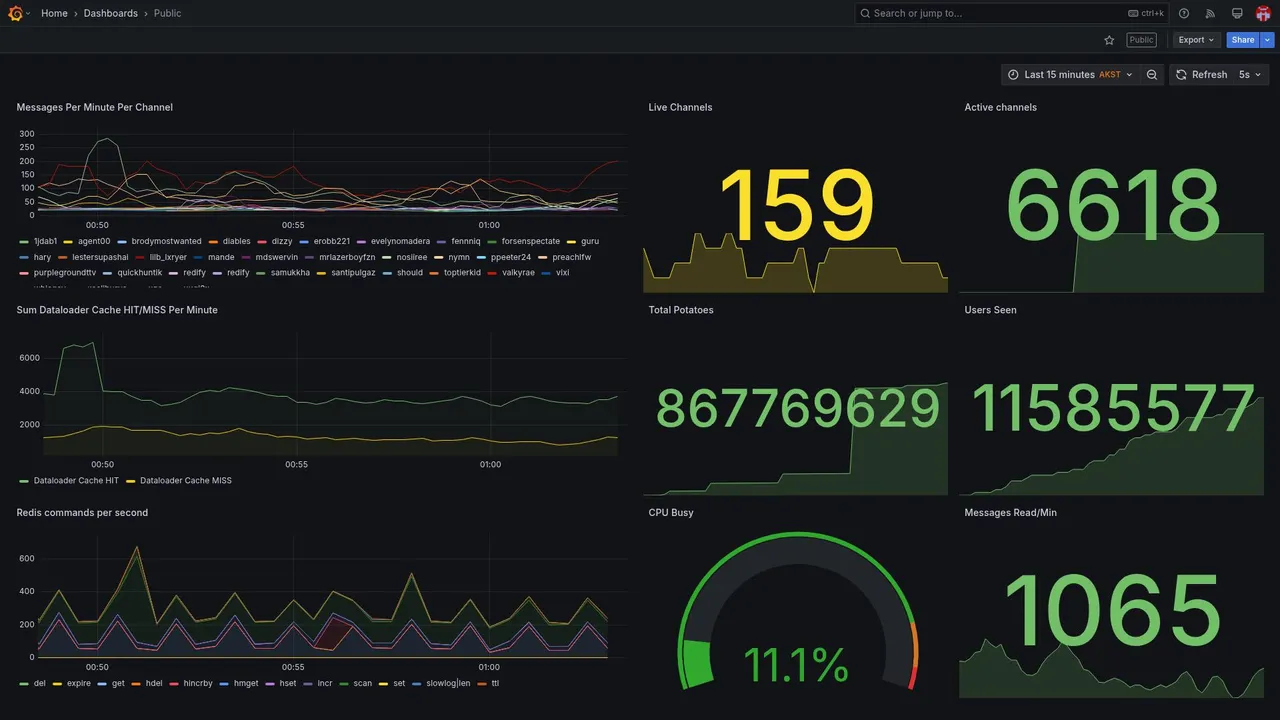
Task: Click the blue Share button
Action: coord(1243,40)
